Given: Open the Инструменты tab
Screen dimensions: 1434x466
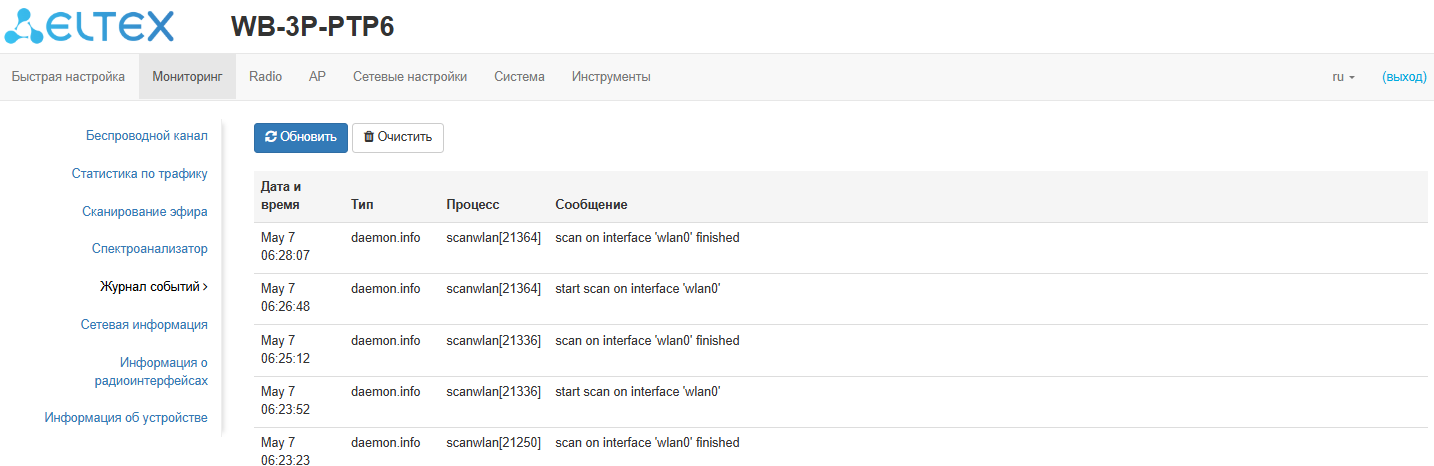Looking at the screenshot, I should [x=611, y=77].
